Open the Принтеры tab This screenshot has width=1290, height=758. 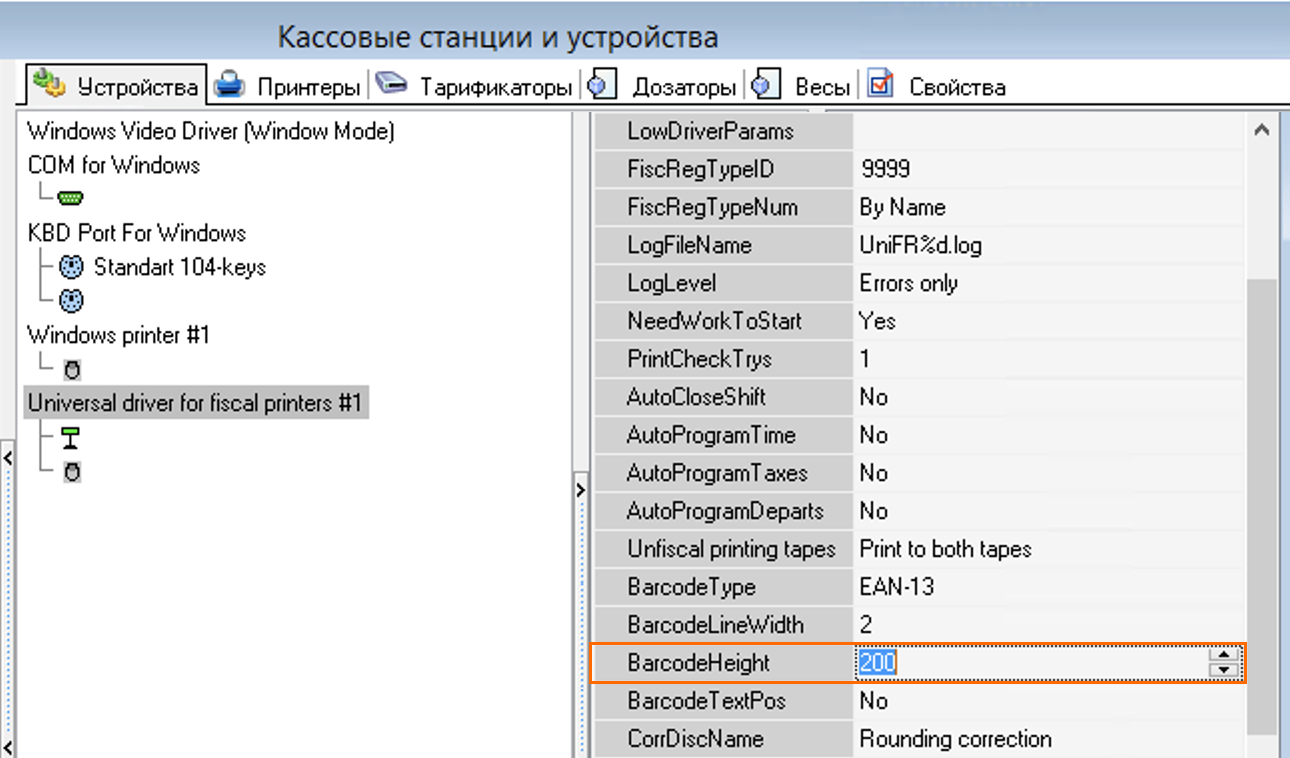pyautogui.click(x=290, y=87)
